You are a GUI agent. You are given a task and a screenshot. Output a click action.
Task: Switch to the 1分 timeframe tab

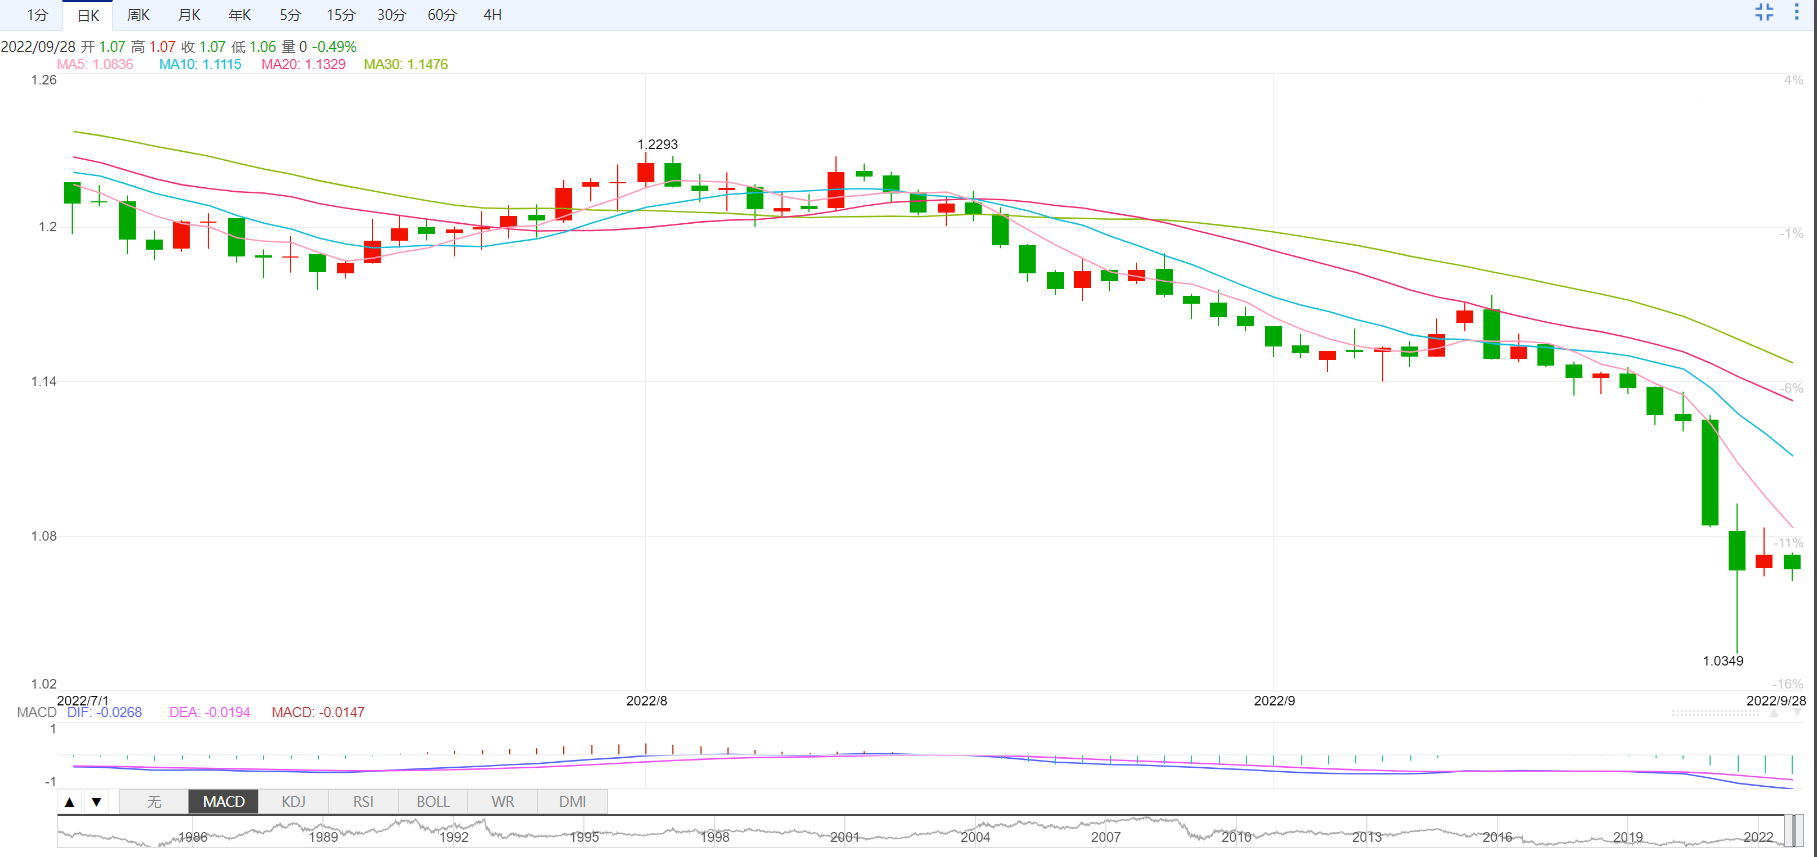(37, 15)
